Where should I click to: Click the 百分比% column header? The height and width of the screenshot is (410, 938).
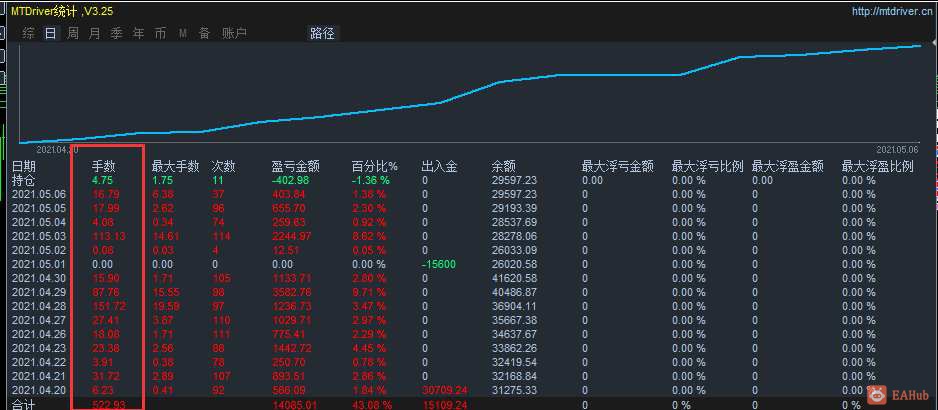(374, 167)
